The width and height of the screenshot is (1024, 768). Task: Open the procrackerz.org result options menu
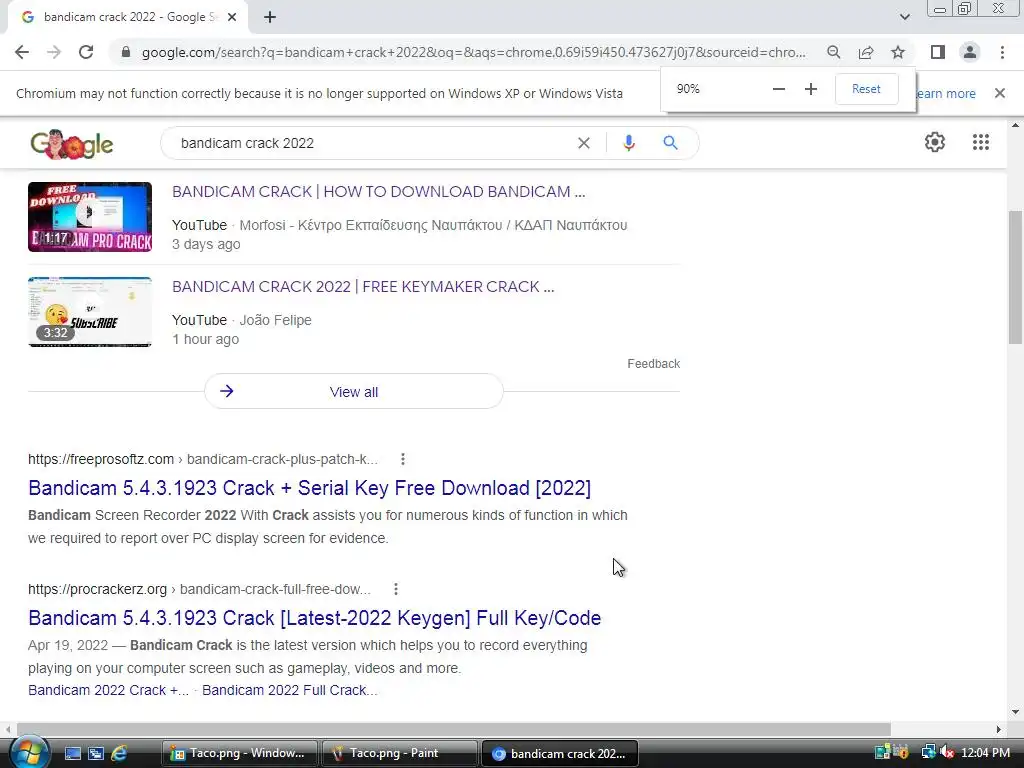click(x=396, y=589)
